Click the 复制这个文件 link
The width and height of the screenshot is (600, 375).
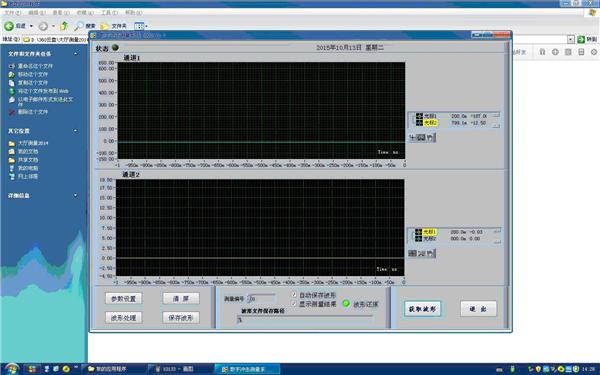[x=33, y=83]
